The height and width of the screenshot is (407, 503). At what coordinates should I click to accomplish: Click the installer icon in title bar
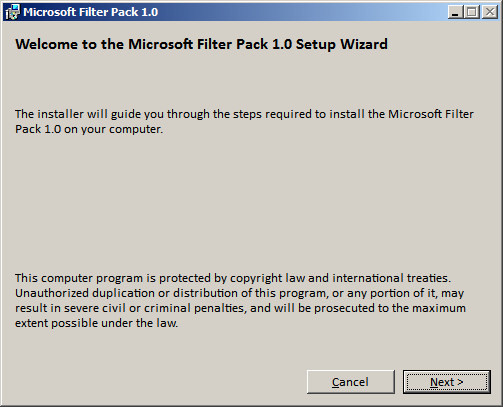click(12, 12)
